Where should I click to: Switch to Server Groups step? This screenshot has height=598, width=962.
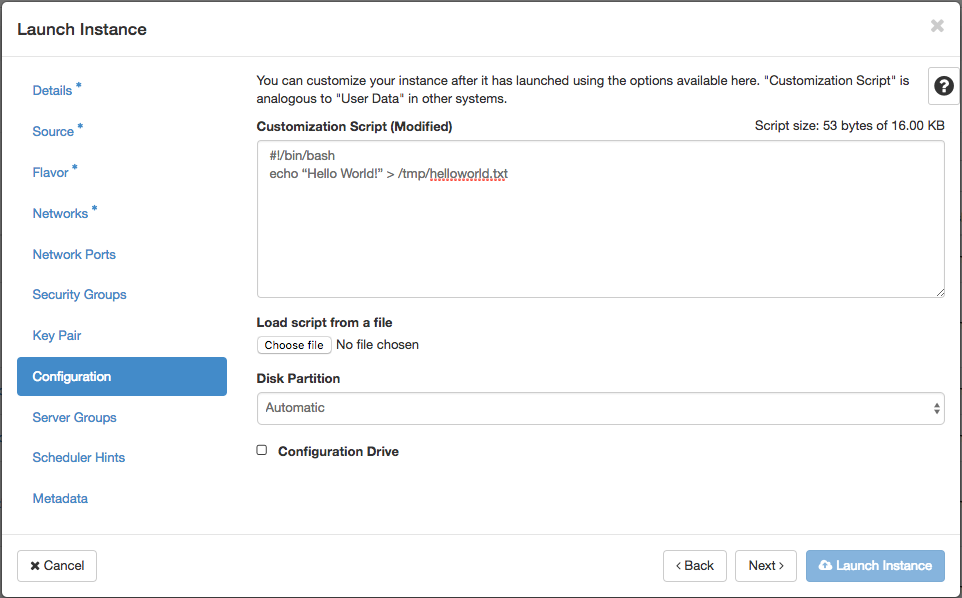(74, 417)
